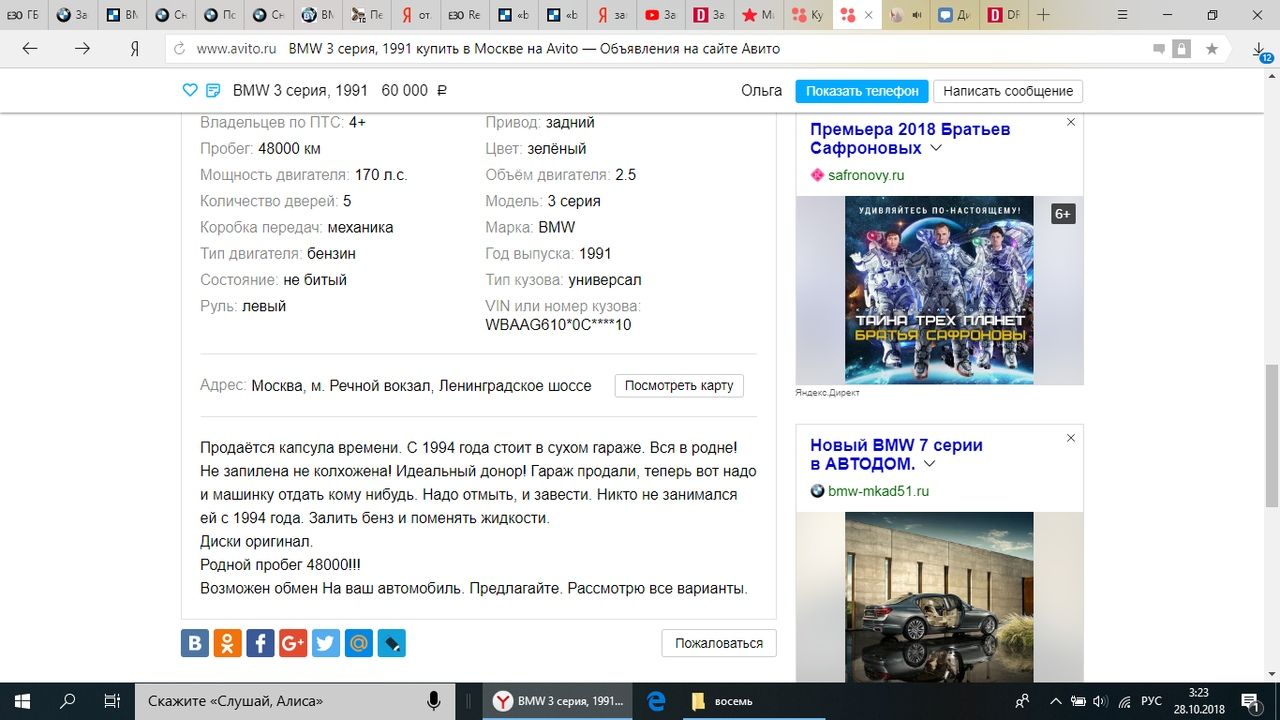This screenshot has width=1280, height=720.
Task: Open Windows search magnifier
Action: pyautogui.click(x=67, y=701)
